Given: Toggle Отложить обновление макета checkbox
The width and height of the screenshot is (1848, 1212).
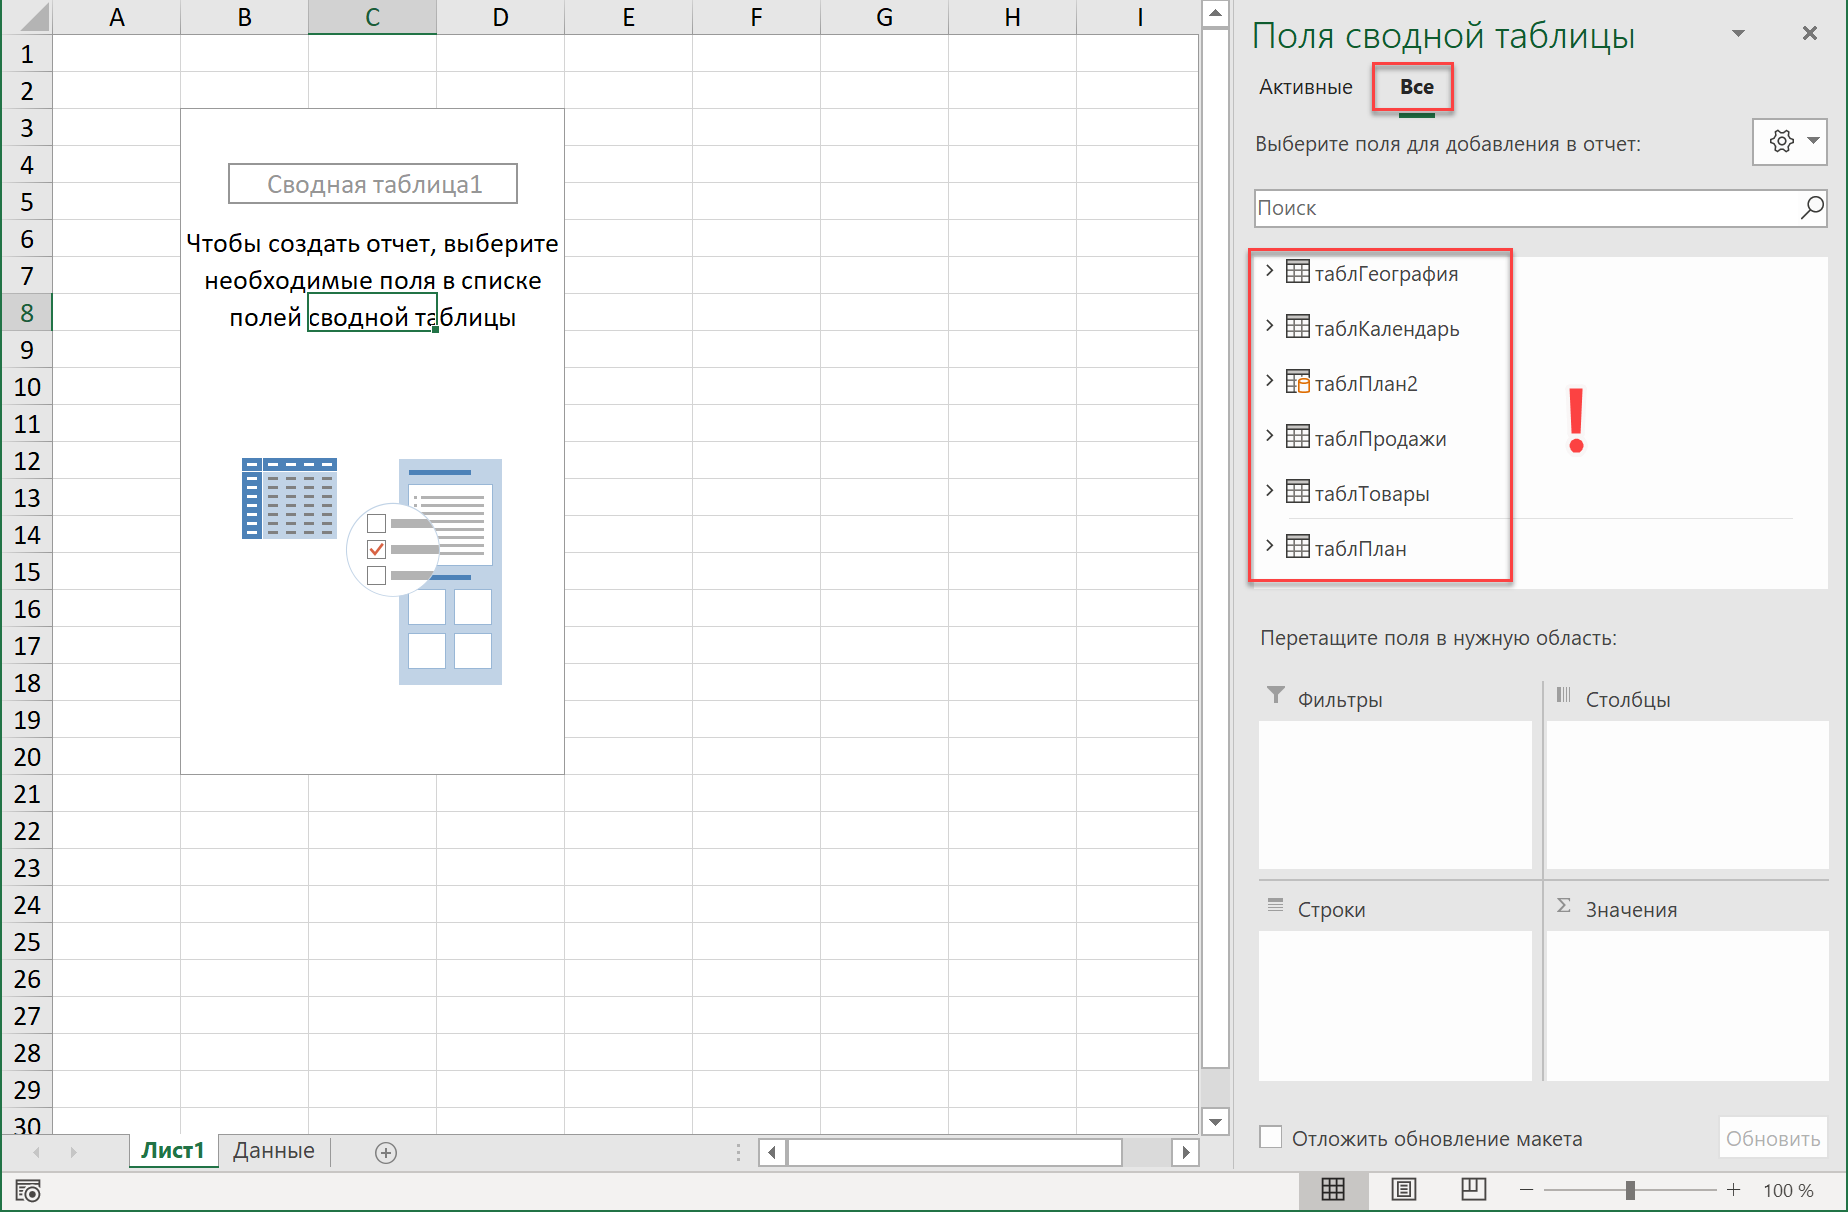Looking at the screenshot, I should (1271, 1137).
